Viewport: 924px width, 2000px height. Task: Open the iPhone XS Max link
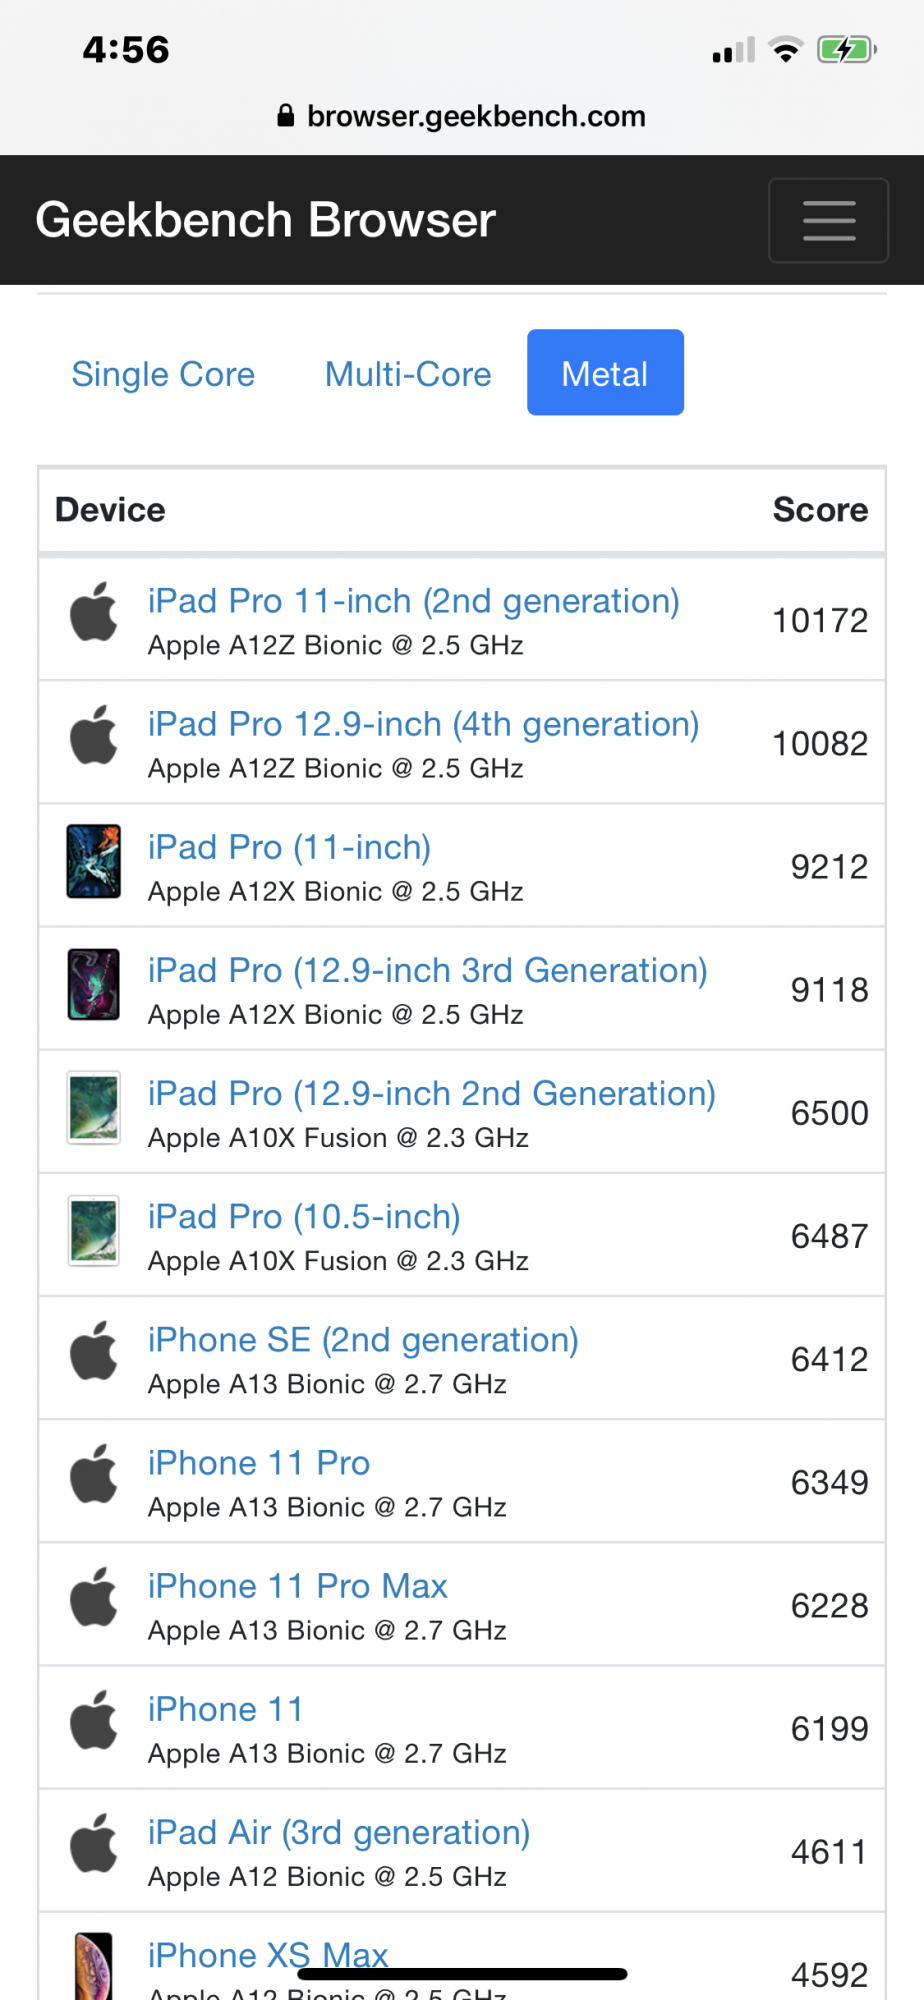(268, 1955)
